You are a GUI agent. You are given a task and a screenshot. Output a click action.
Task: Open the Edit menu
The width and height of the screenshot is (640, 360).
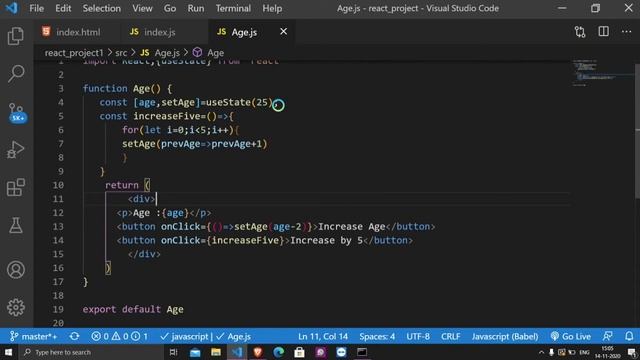click(63, 8)
